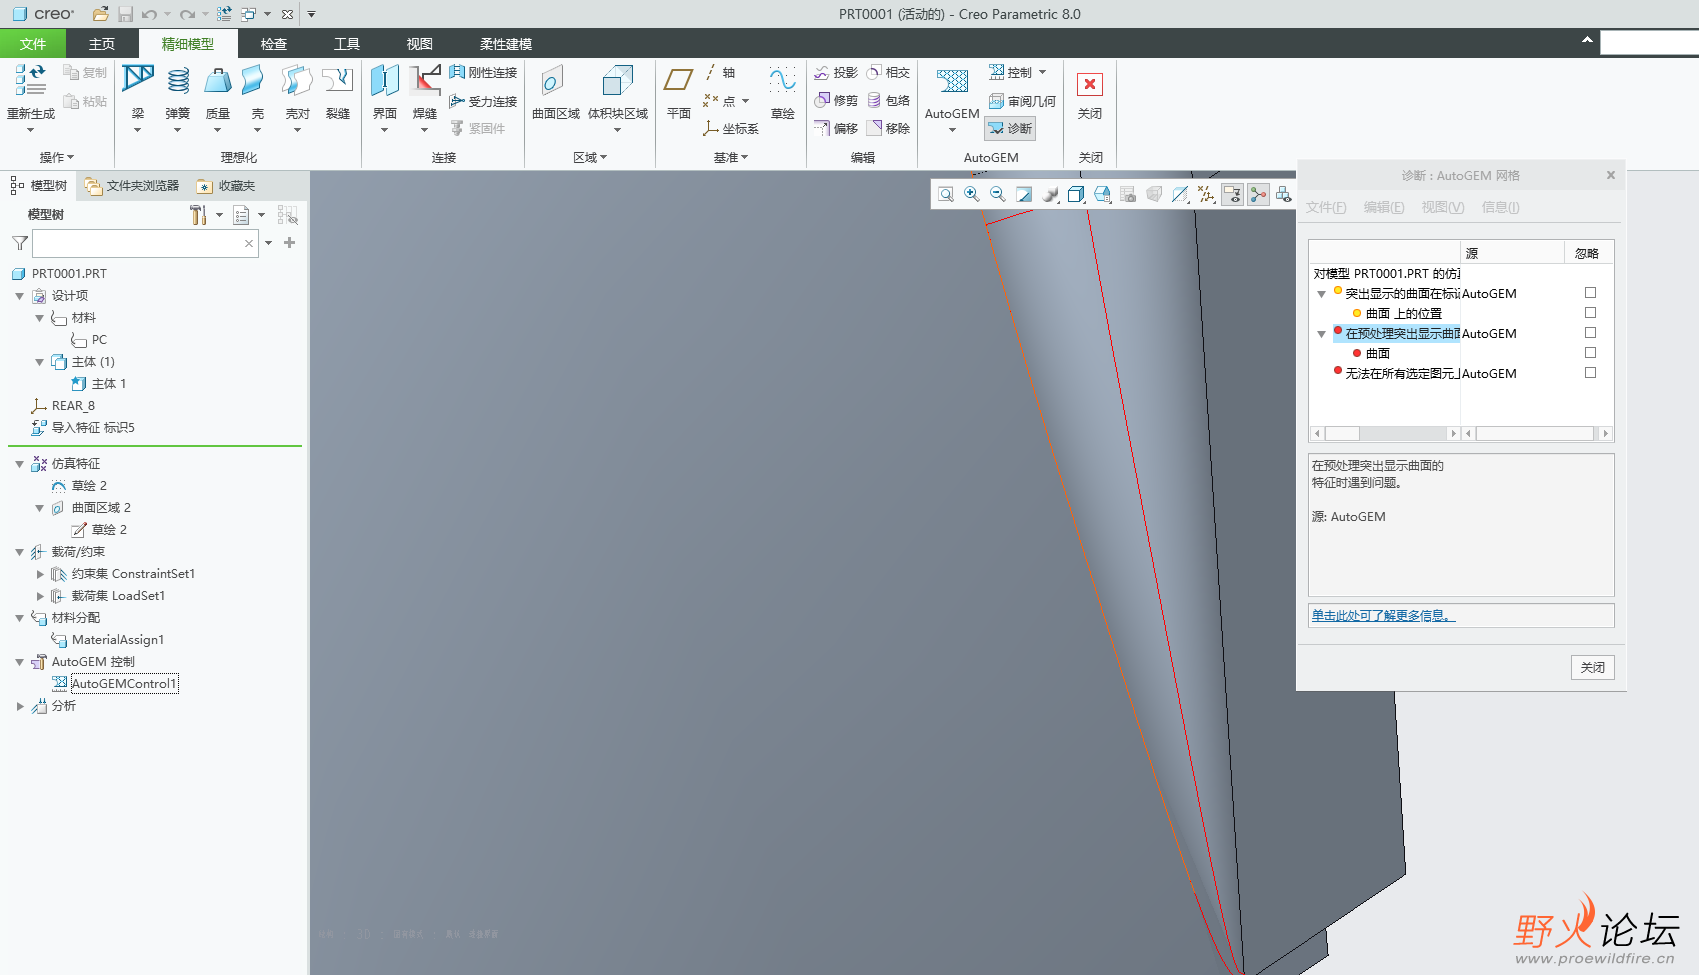
Task: Click the Regenerate (重新生成) icon
Action: (x=31, y=82)
